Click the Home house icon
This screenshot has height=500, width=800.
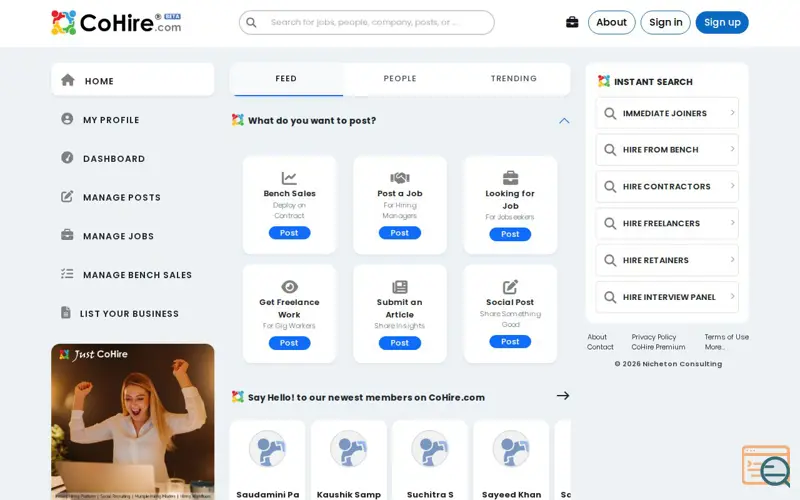68,80
